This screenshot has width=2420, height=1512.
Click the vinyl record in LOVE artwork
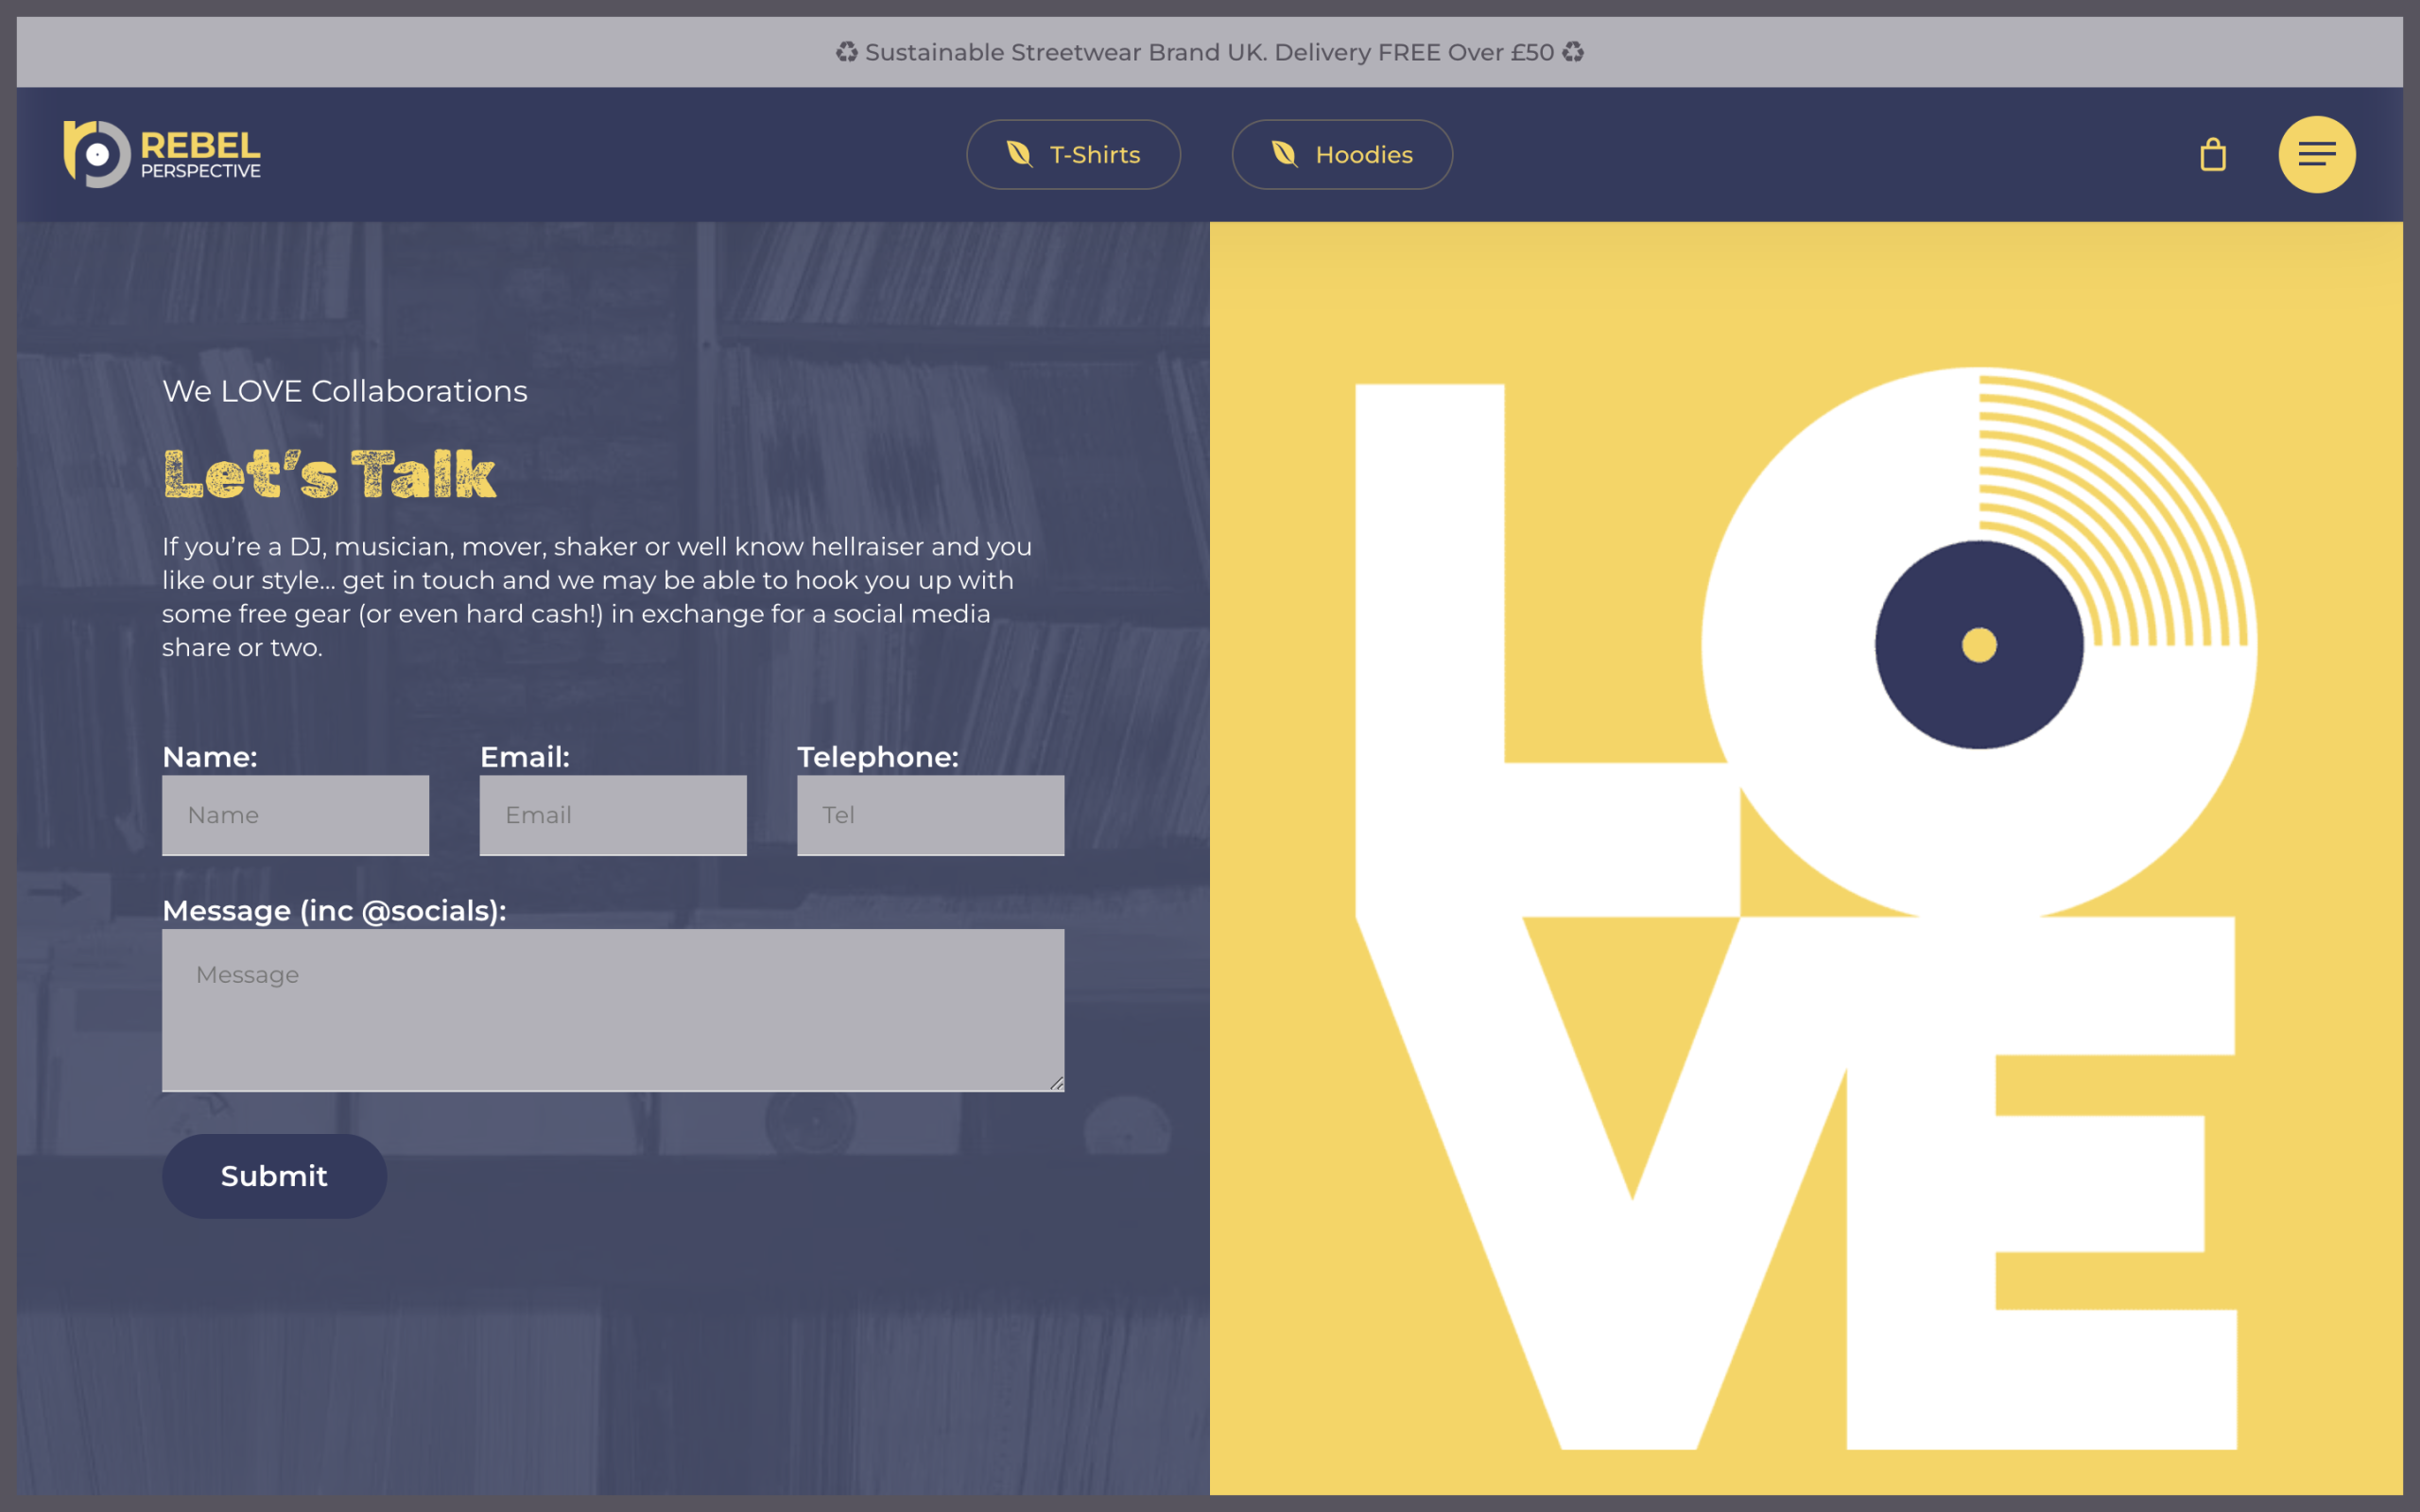(1978, 645)
